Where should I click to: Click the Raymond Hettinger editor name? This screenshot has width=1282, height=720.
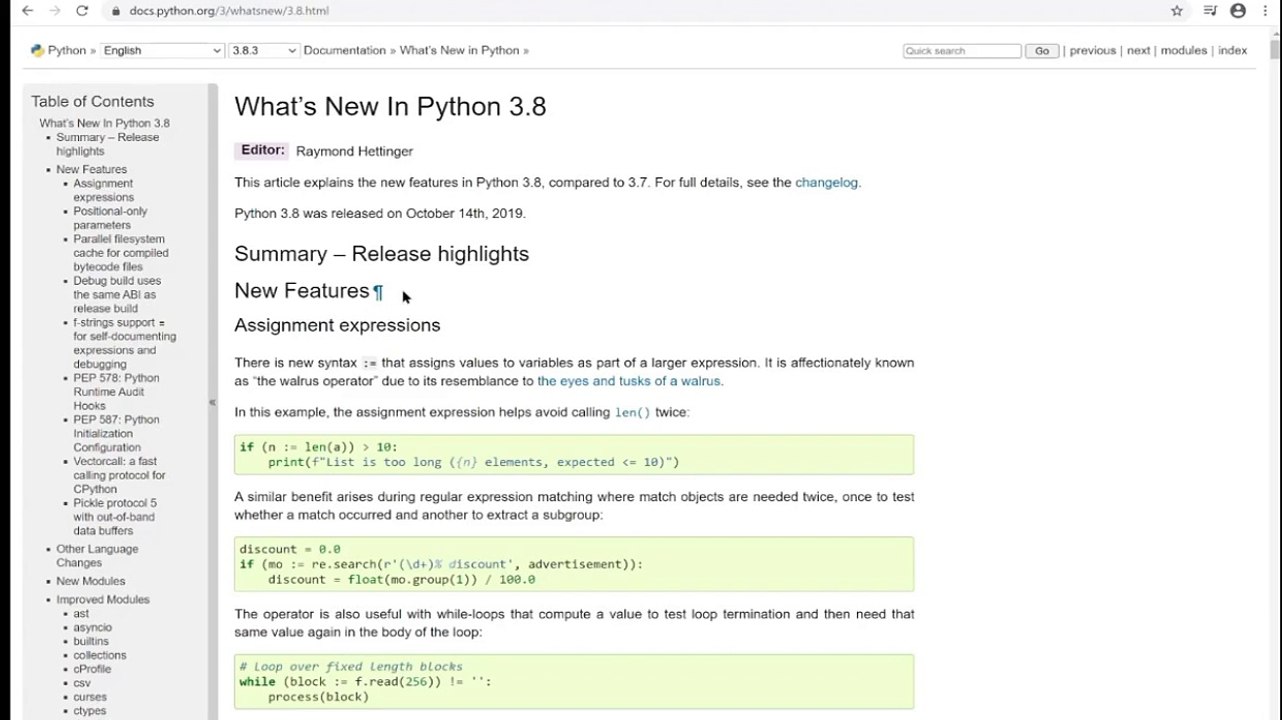pyautogui.click(x=354, y=151)
